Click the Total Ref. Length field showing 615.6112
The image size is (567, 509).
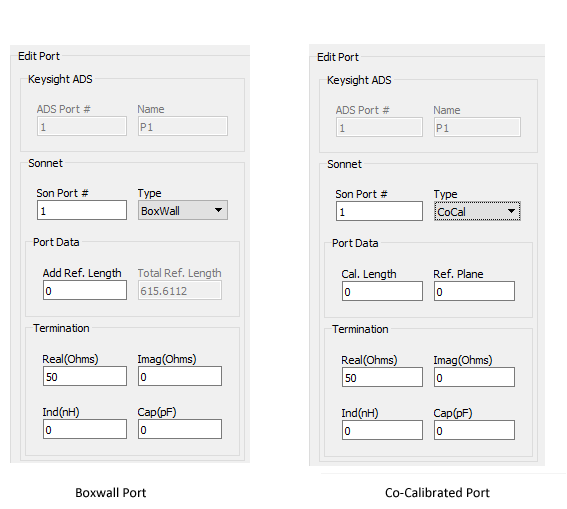(180, 290)
